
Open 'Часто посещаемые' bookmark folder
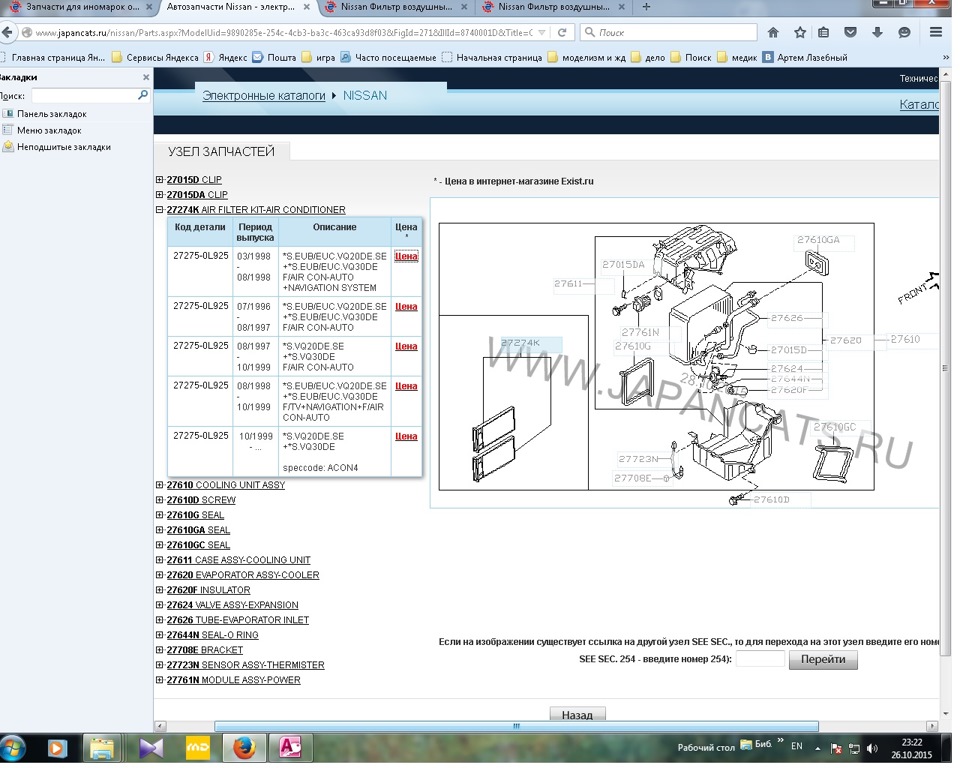coord(389,58)
